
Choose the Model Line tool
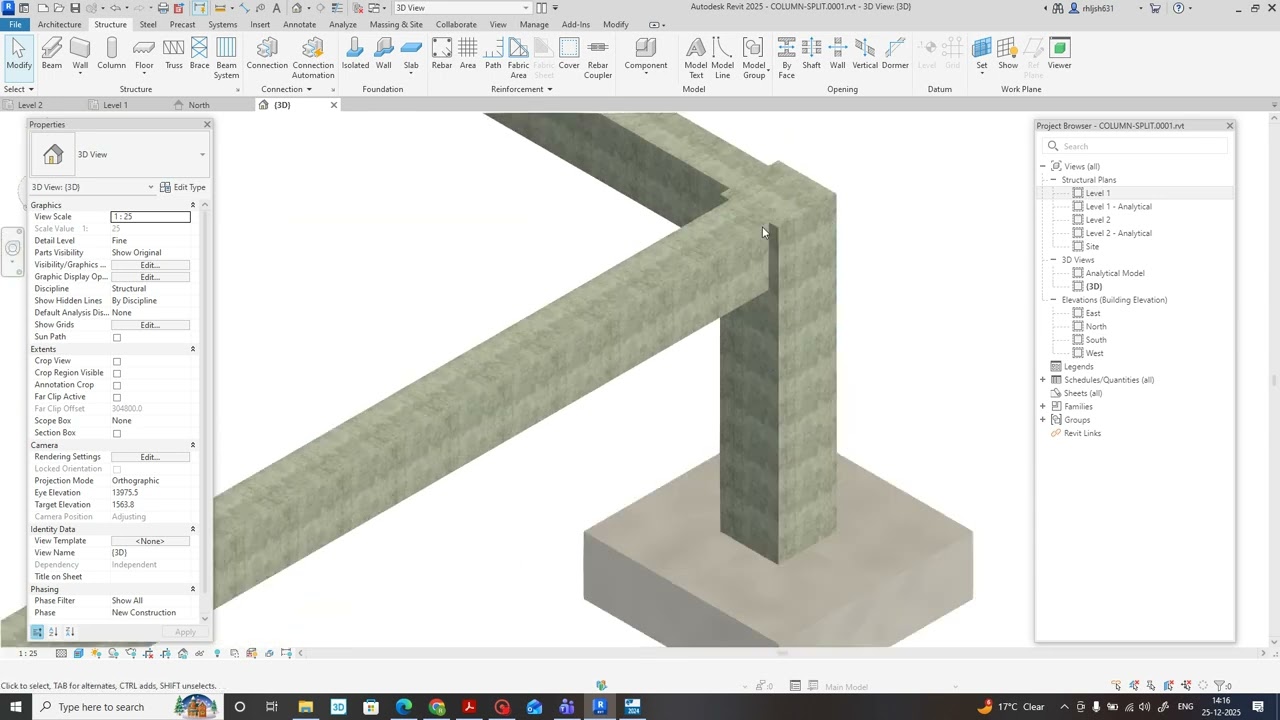tap(722, 58)
